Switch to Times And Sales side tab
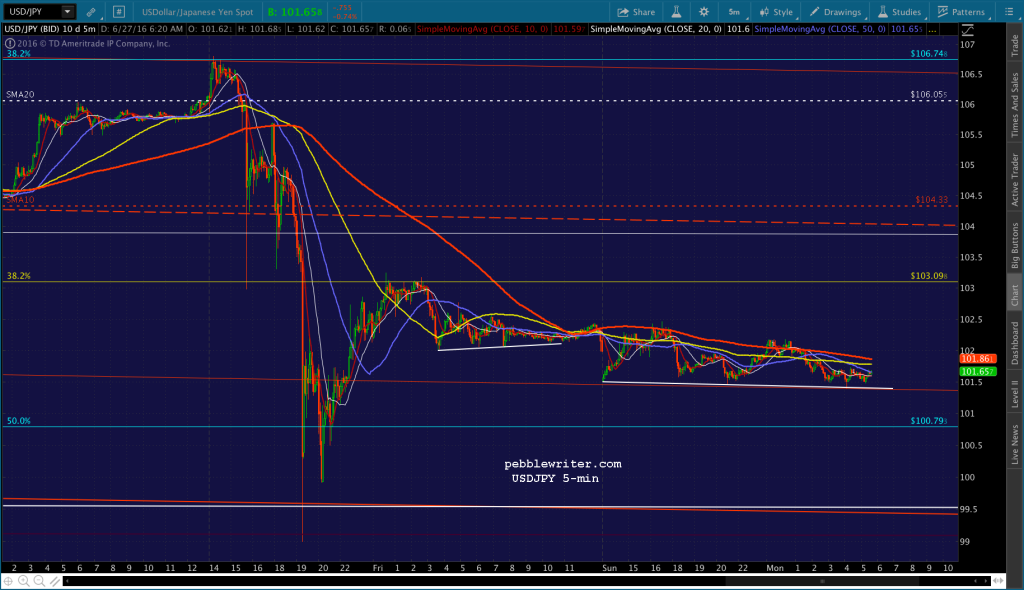This screenshot has width=1024, height=590. [1015, 105]
